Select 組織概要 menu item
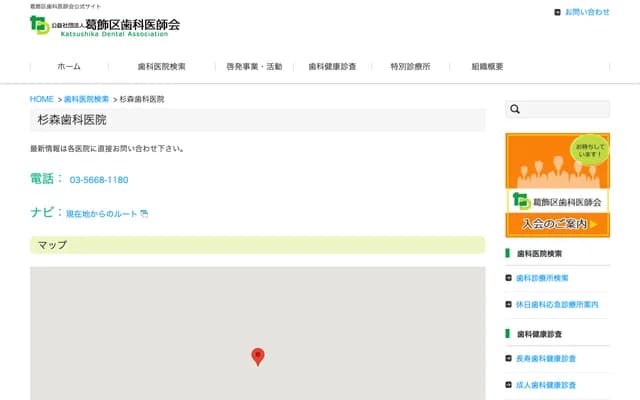 (488, 66)
